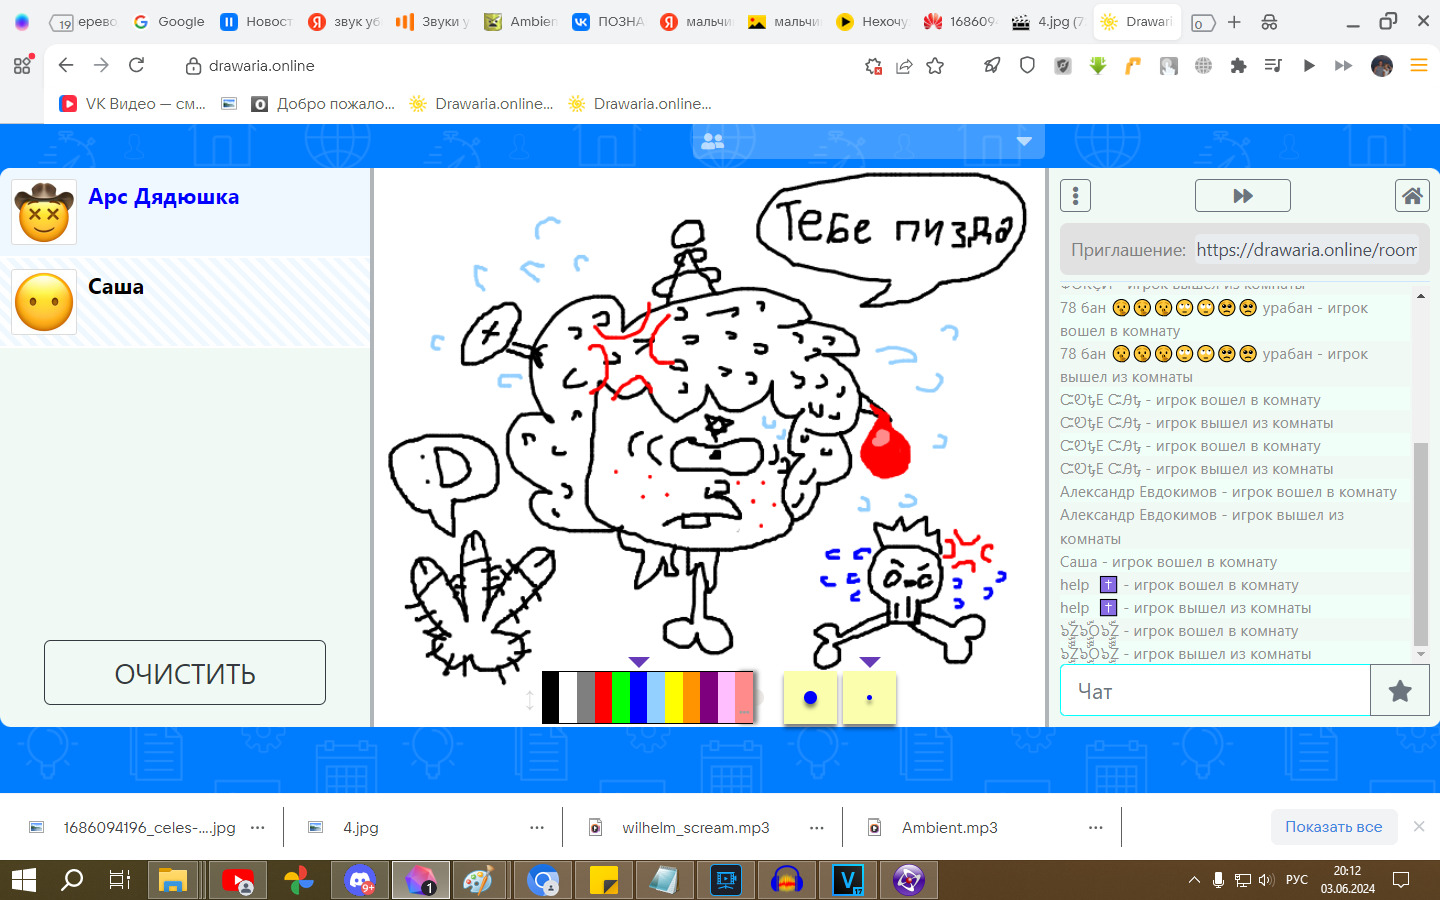Open the first Drawaria.online bookmark
Screen dimensions: 1440x900
pyautogui.click(x=481, y=103)
